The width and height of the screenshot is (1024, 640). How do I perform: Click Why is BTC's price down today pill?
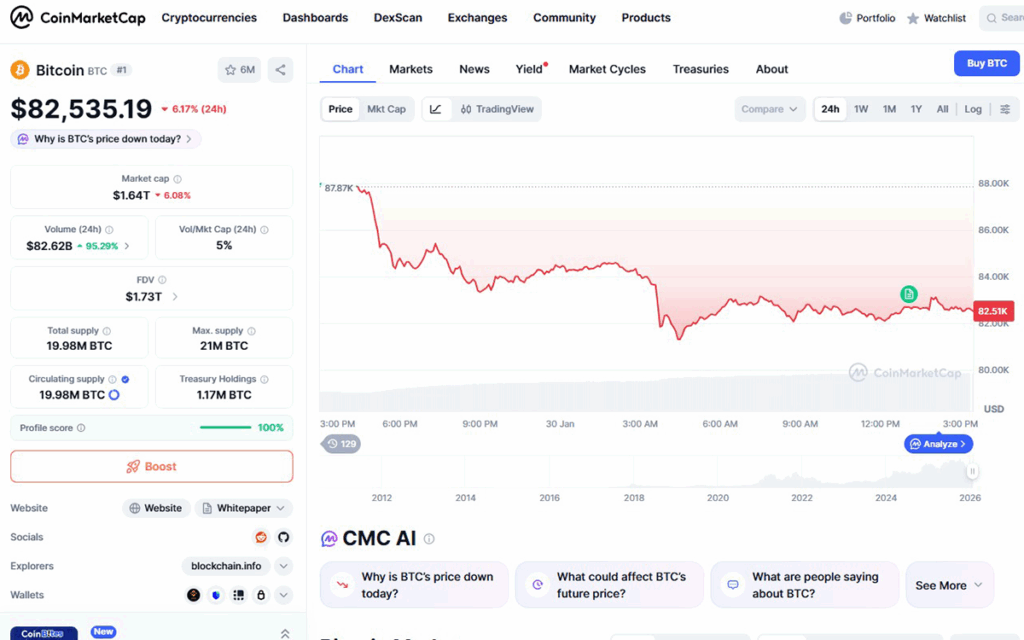click(106, 139)
